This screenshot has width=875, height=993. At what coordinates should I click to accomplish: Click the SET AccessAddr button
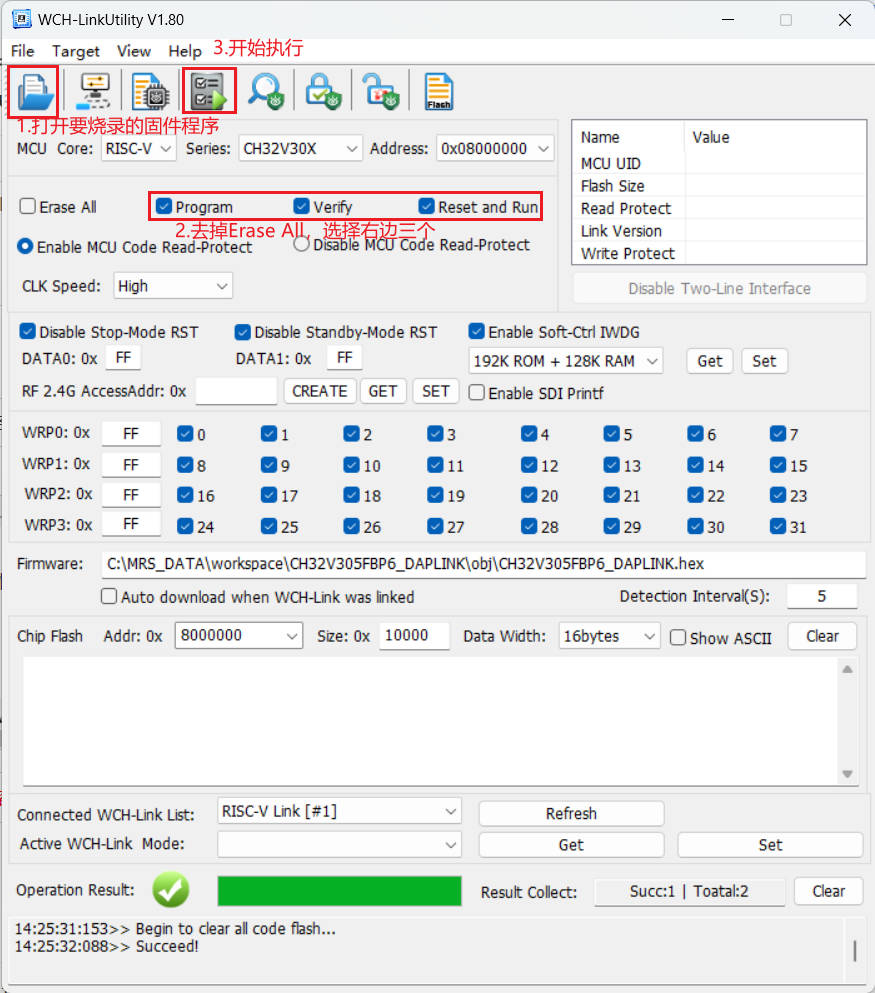pos(436,391)
